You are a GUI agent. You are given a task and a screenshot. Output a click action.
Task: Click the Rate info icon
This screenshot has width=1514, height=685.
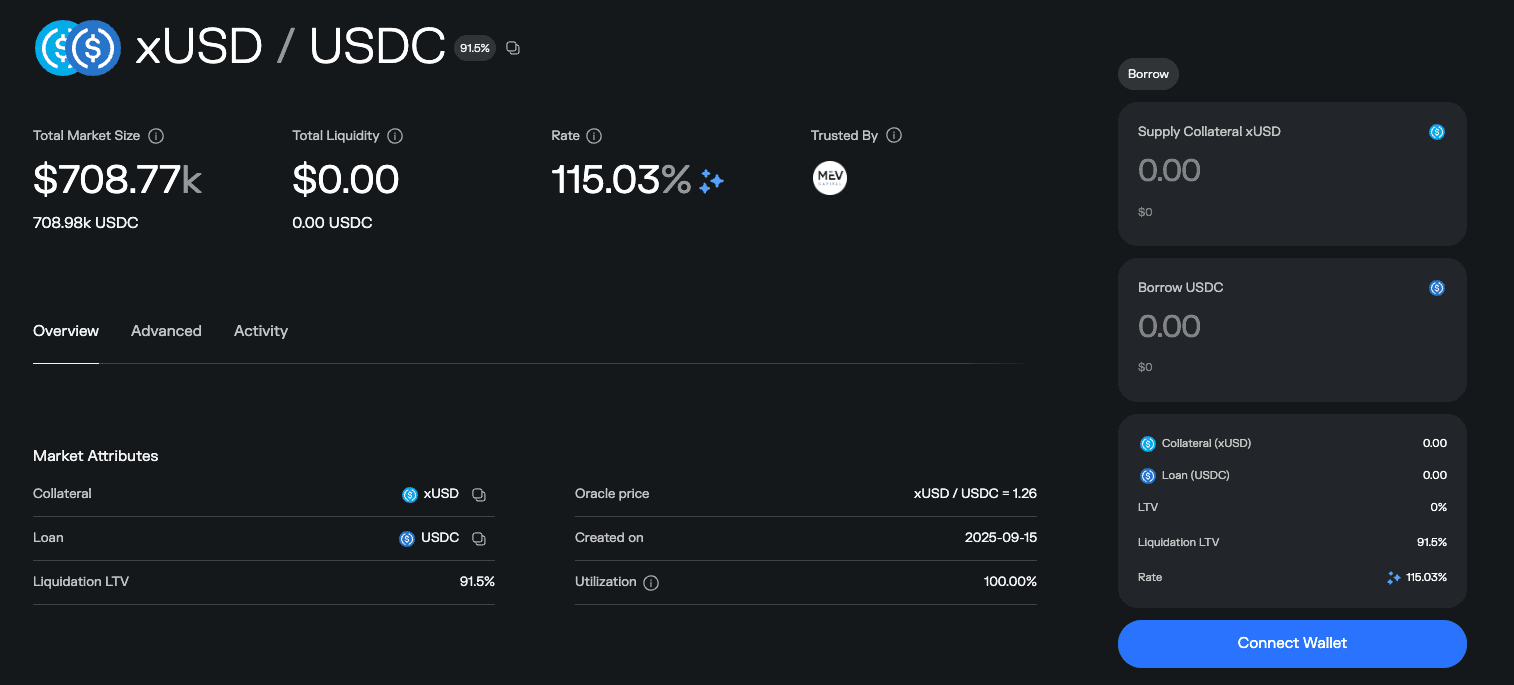point(595,135)
